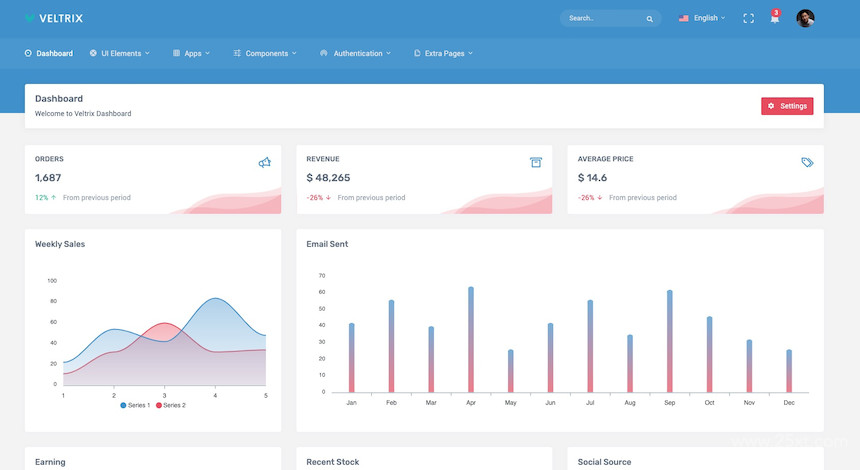Viewport: 860px width, 470px height.
Task: Click the gear icon in Settings button
Action: pos(771,106)
